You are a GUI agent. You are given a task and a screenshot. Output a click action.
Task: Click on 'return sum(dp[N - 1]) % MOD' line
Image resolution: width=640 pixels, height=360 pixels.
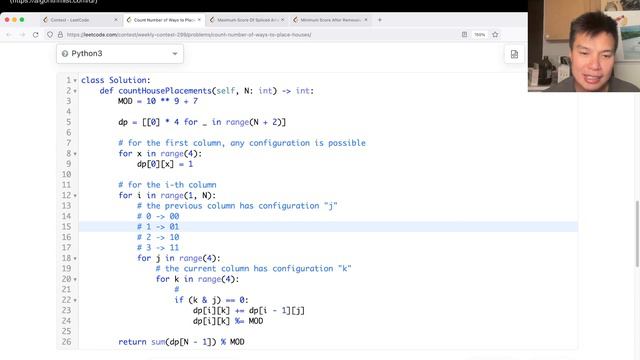coord(181,342)
